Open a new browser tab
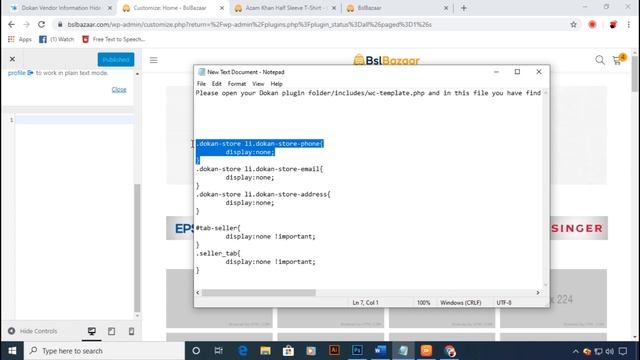The image size is (640, 360). (464, 8)
